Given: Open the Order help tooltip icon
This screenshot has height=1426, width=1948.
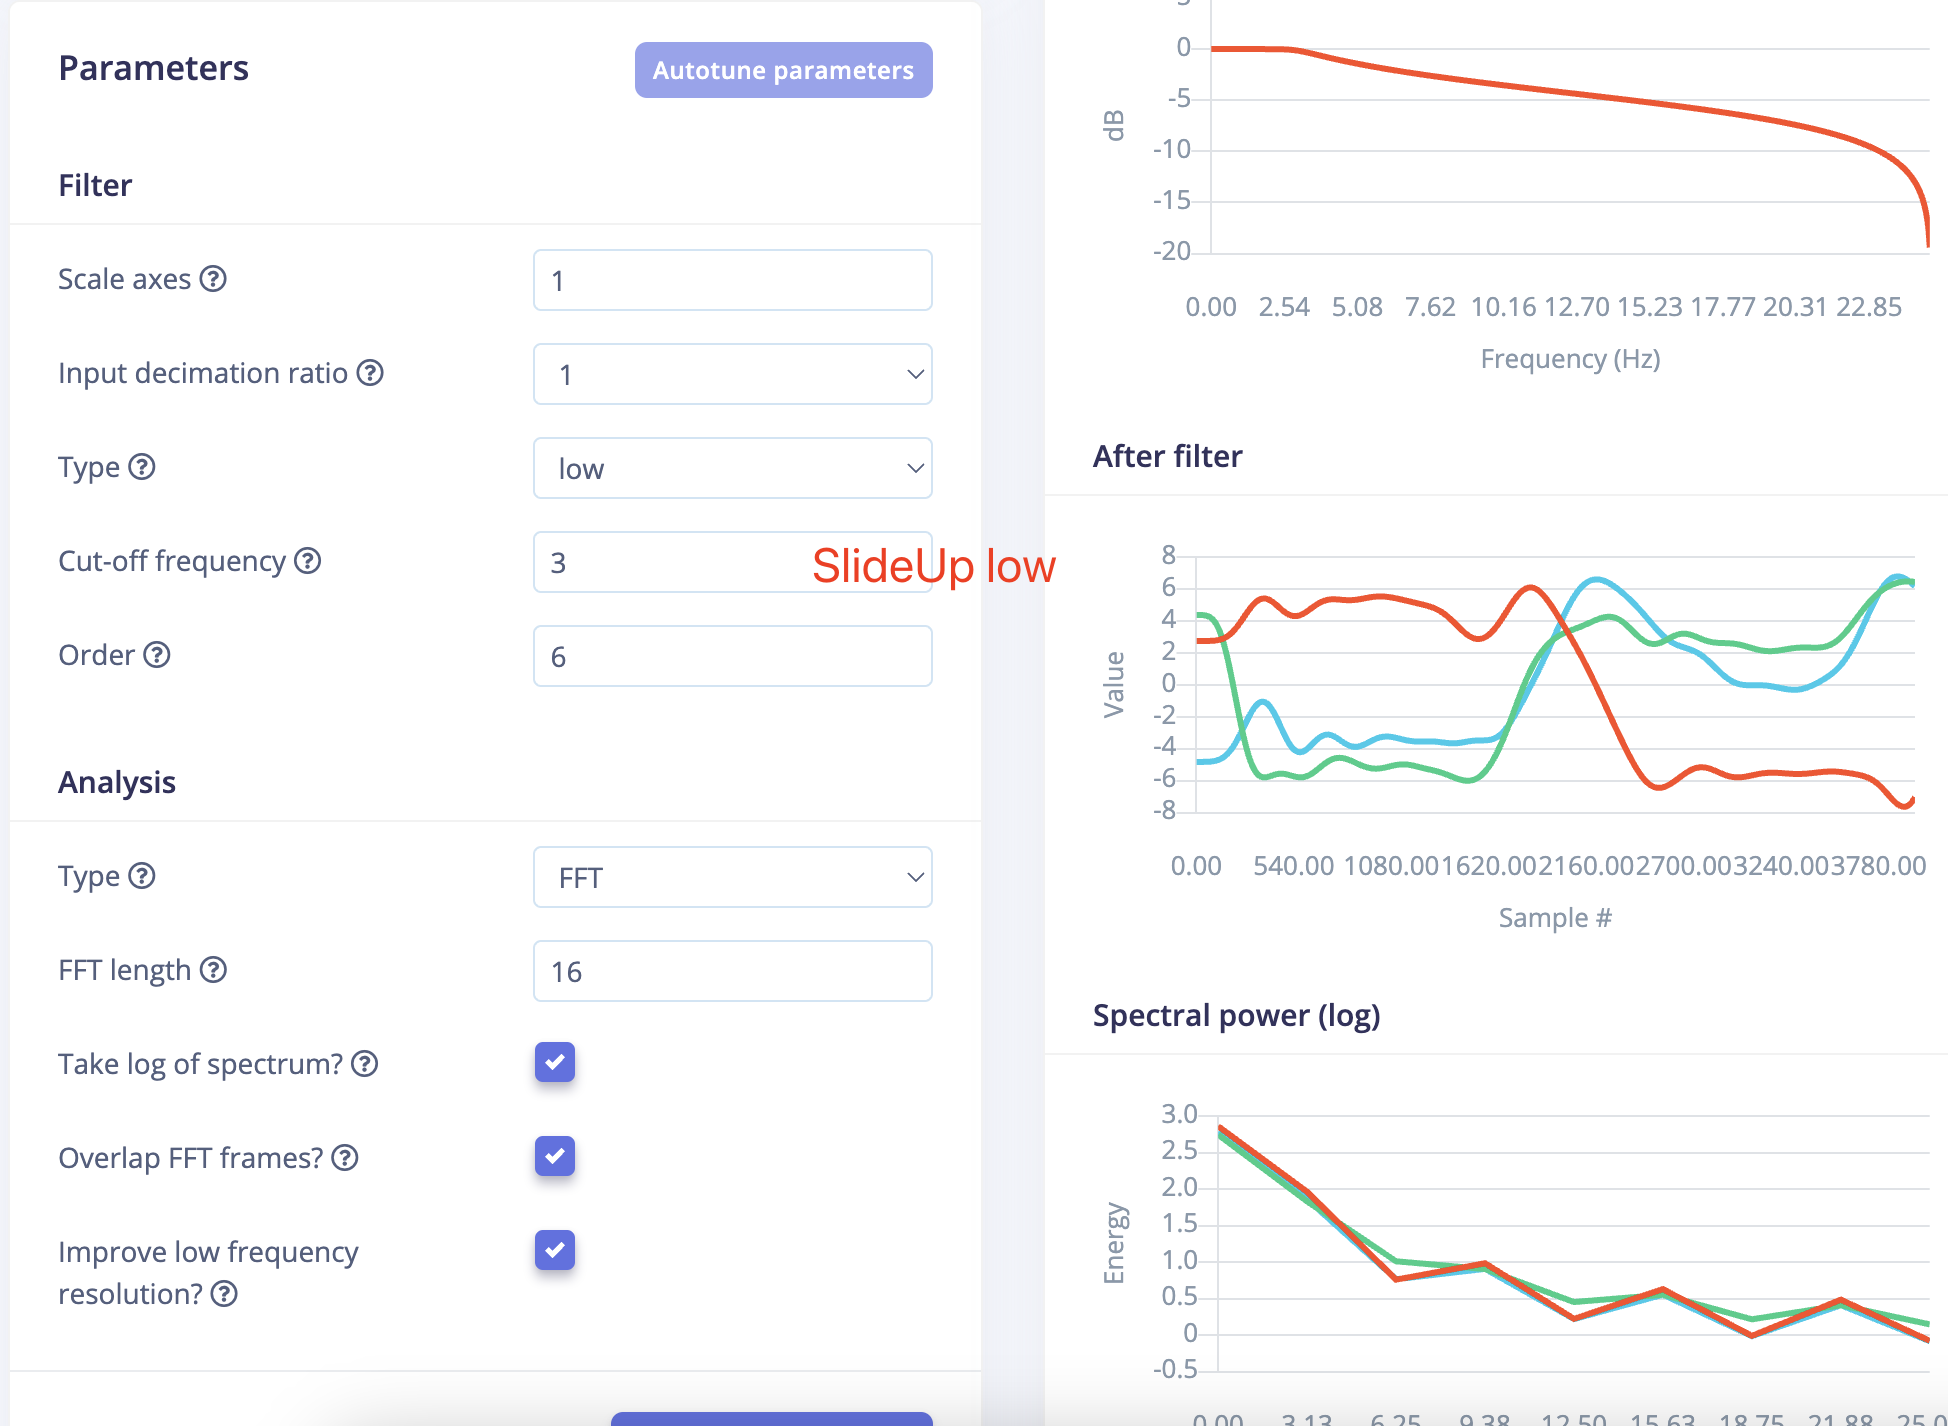Looking at the screenshot, I should (157, 655).
